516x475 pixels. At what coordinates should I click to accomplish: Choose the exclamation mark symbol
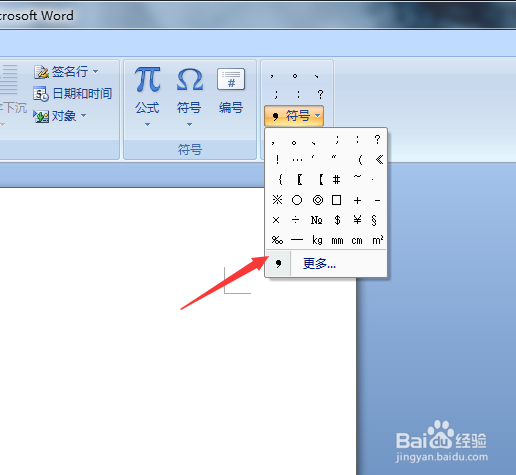point(277,160)
